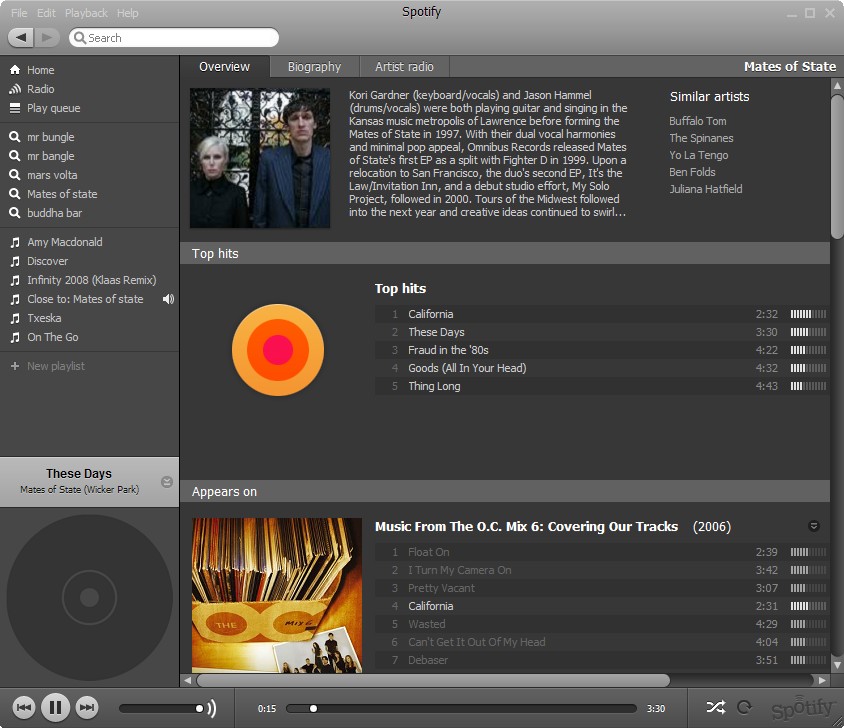Open similar artist Juliana Hatfield
Viewport: 844px width, 728px height.
[x=706, y=189]
